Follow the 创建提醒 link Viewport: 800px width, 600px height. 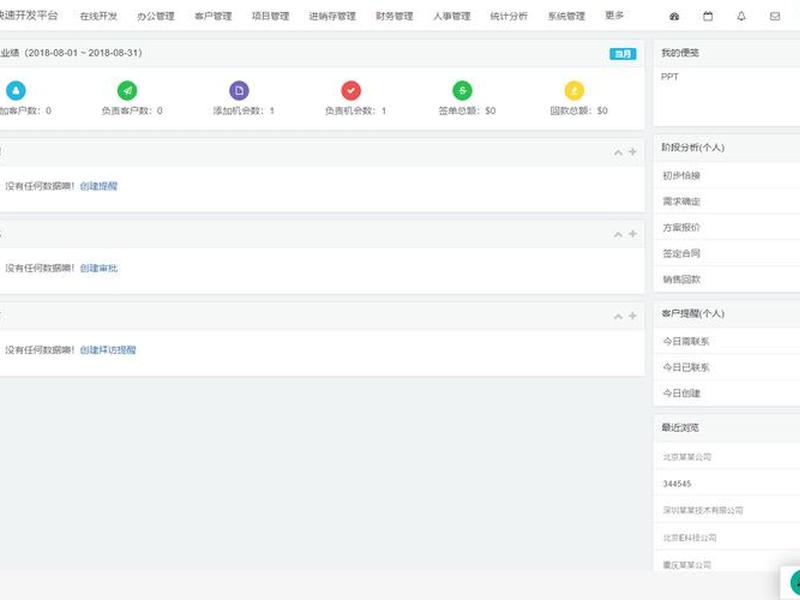pos(98,186)
